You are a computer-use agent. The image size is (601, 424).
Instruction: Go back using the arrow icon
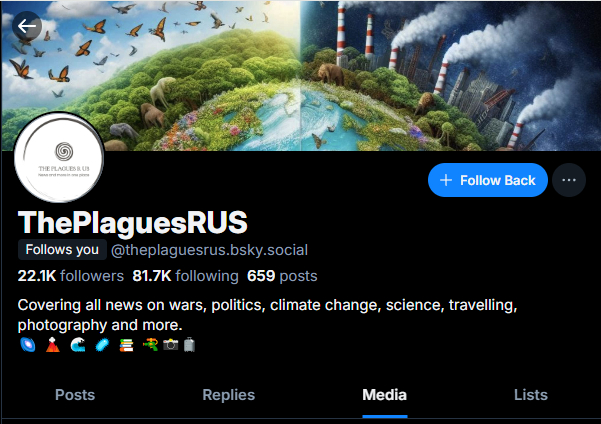coord(27,26)
